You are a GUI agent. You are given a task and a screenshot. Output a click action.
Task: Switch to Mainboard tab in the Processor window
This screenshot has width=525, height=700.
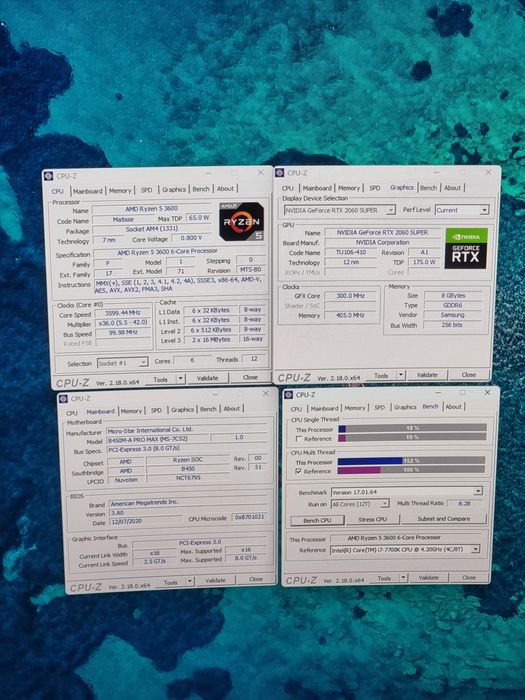(88, 191)
